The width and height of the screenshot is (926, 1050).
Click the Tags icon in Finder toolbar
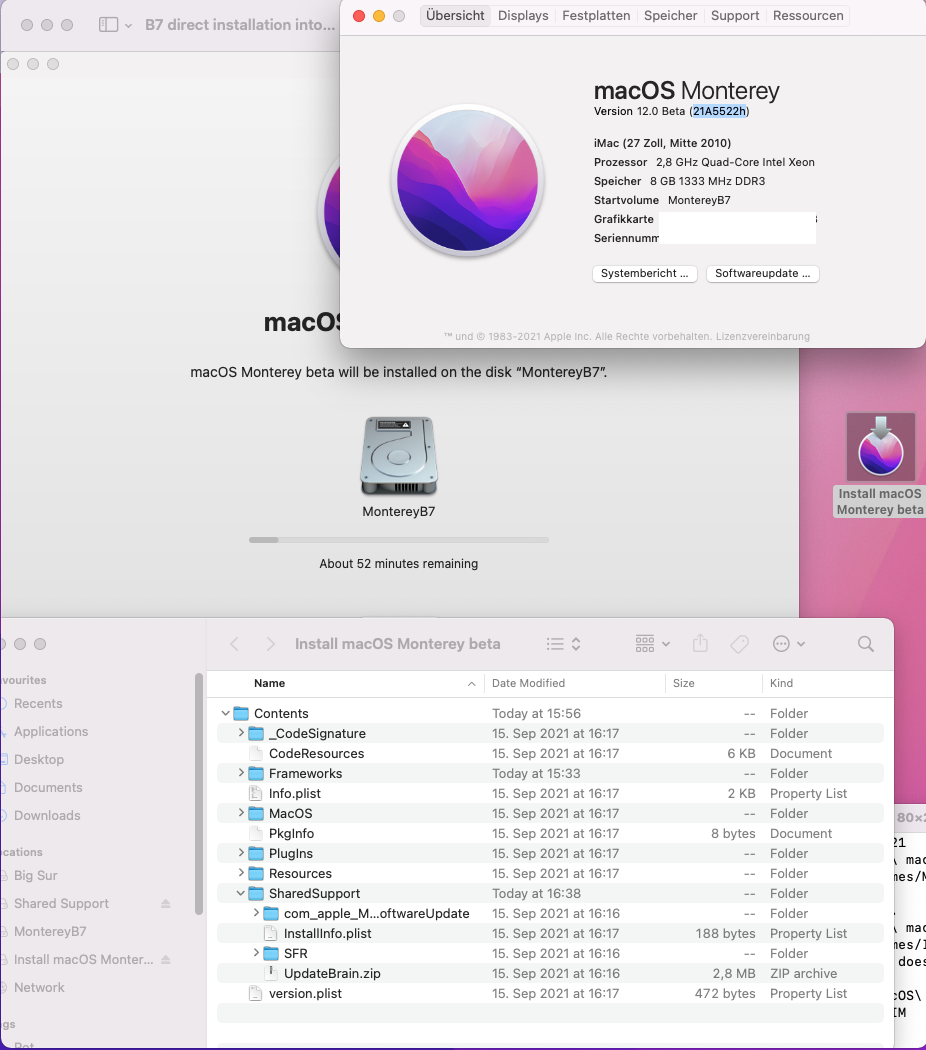tap(739, 644)
